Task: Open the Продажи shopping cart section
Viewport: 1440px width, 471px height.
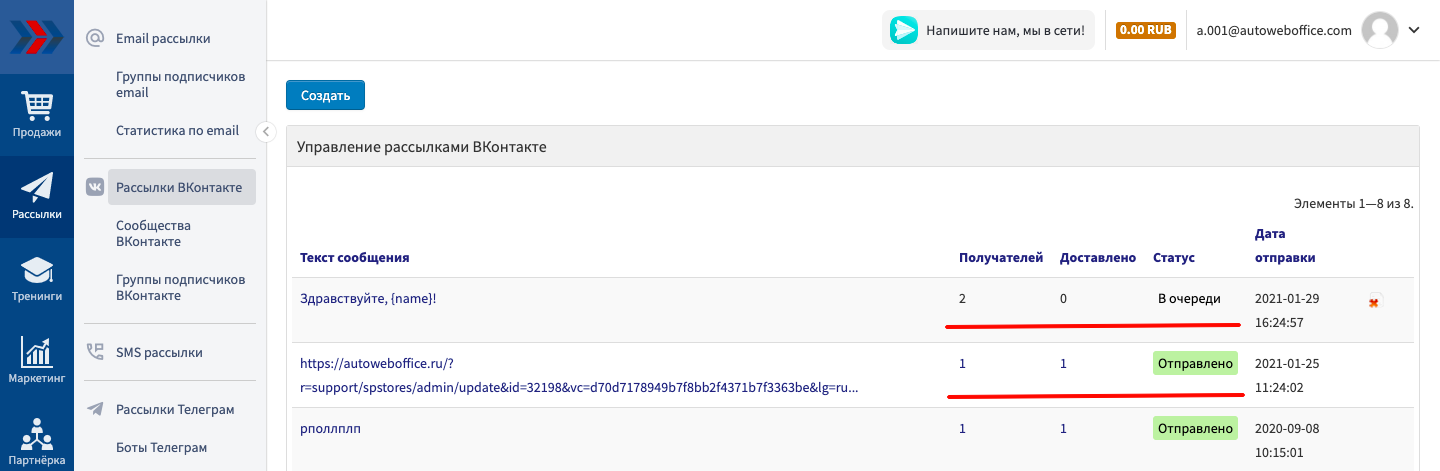Action: pos(37,114)
